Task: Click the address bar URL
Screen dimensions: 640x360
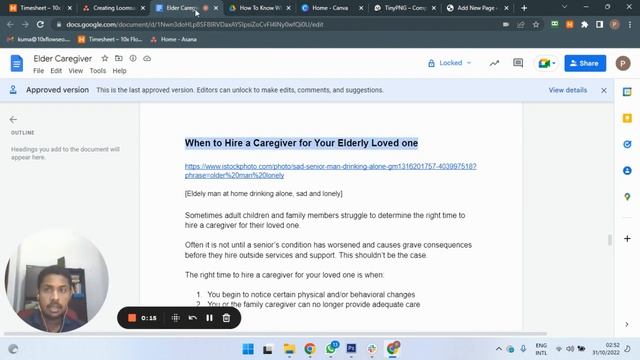Action: click(195, 24)
